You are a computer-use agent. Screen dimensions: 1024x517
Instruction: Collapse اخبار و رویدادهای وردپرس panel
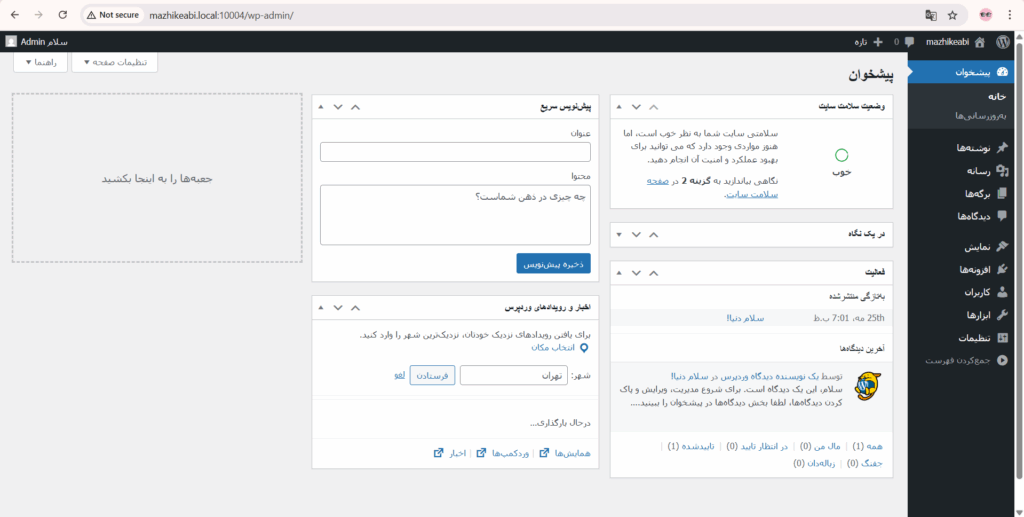pos(321,307)
